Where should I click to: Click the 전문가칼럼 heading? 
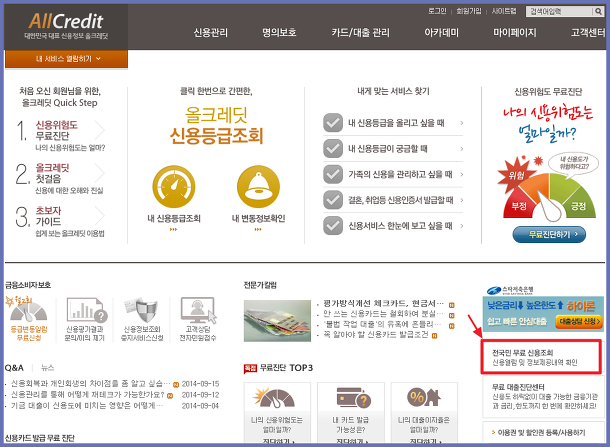coord(260,285)
